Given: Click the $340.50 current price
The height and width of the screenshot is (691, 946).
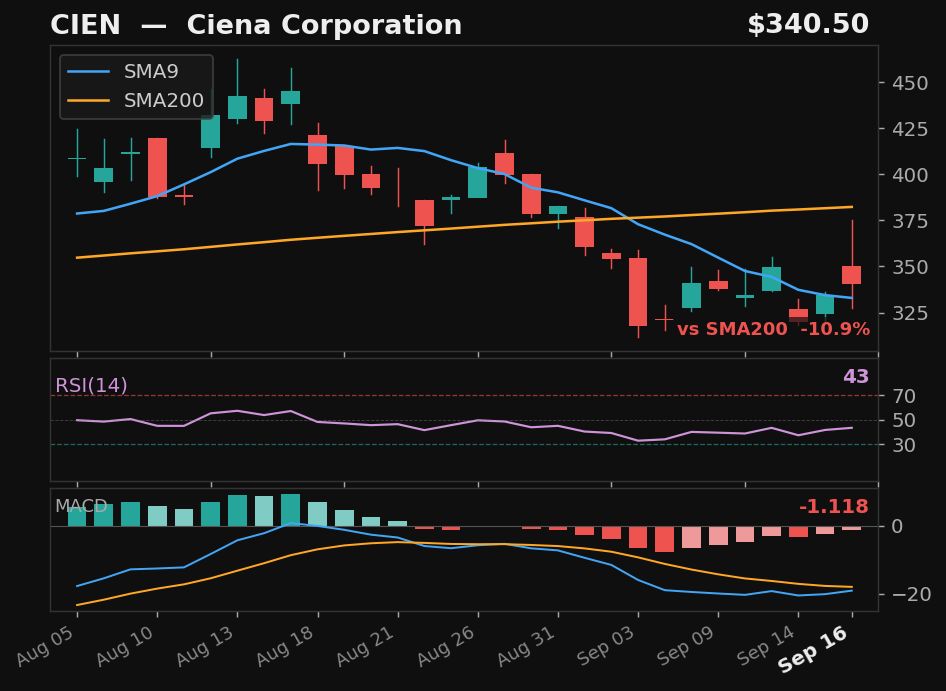Looking at the screenshot, I should click(808, 25).
